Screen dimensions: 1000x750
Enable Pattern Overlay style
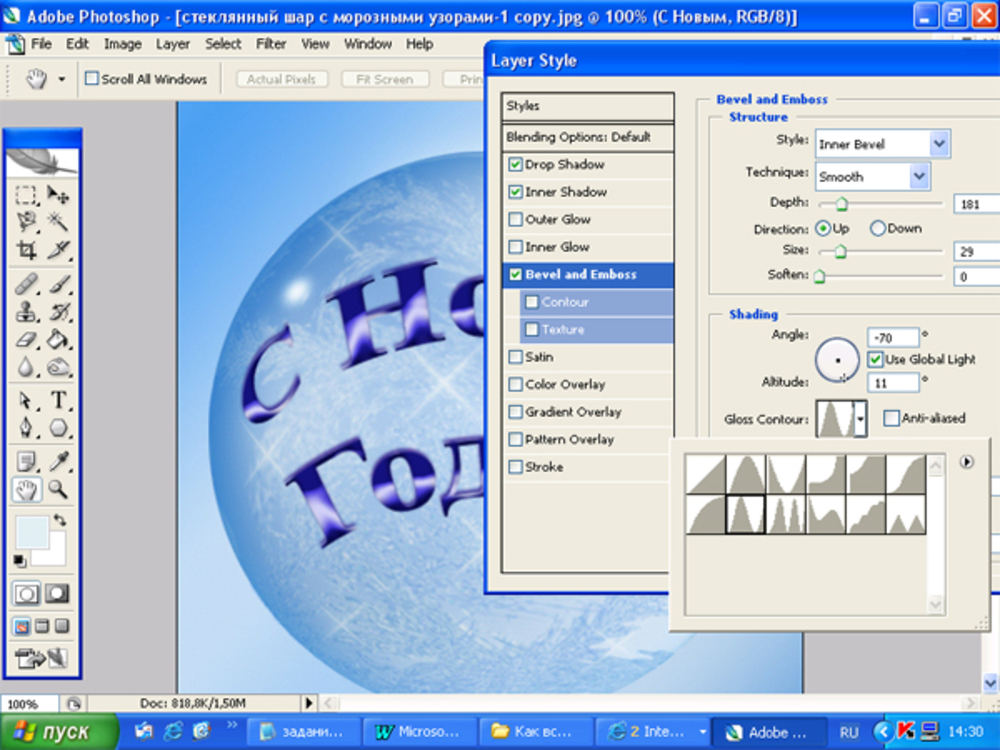tap(515, 439)
